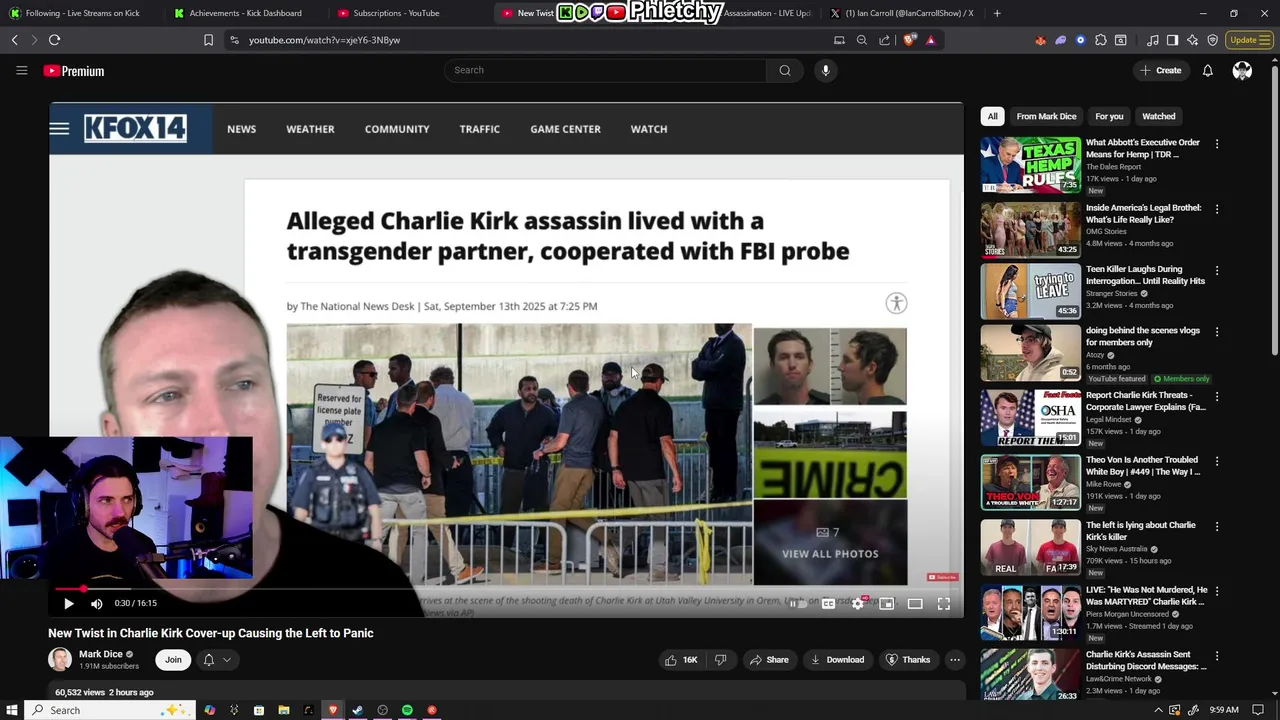Bookmark this page in address bar
Viewport: 1280px width, 720px height.
click(208, 40)
